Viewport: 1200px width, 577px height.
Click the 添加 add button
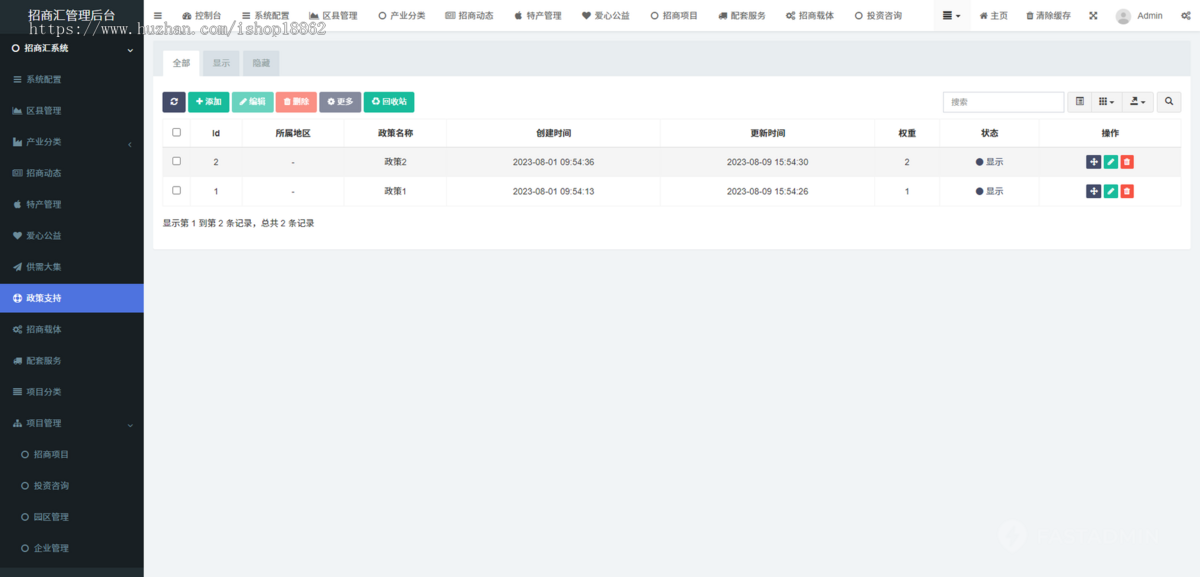tap(207, 102)
